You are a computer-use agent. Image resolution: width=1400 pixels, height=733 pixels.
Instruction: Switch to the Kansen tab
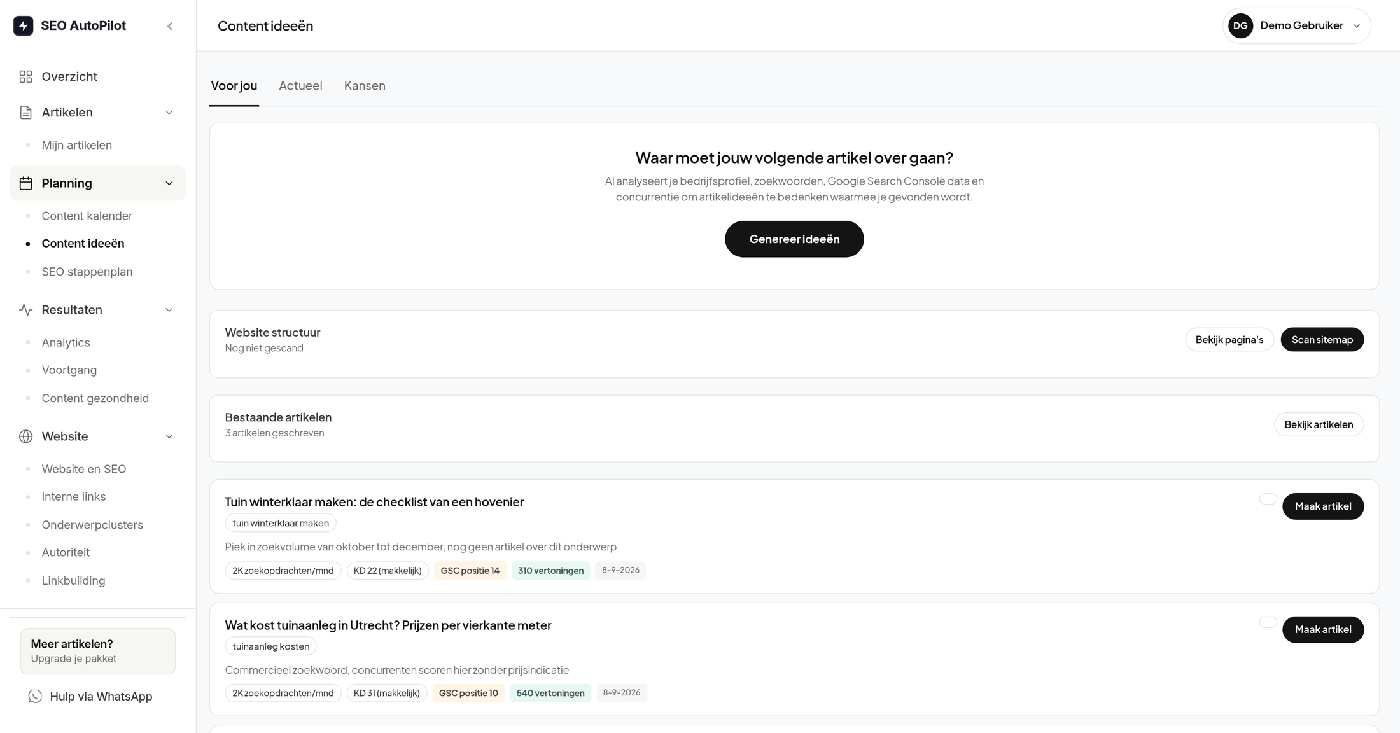pyautogui.click(x=365, y=86)
